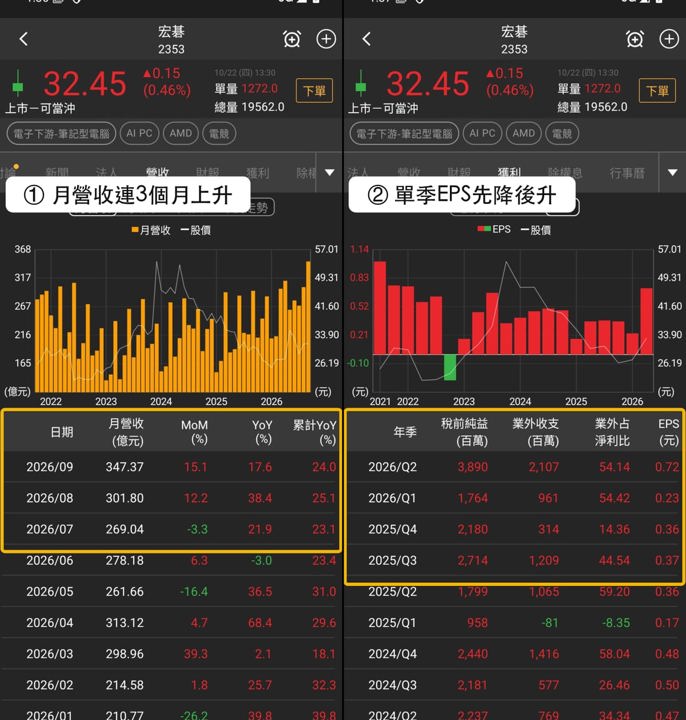686x720 pixels.
Task: Tap the 稅前純益 column header
Action: (x=464, y=432)
